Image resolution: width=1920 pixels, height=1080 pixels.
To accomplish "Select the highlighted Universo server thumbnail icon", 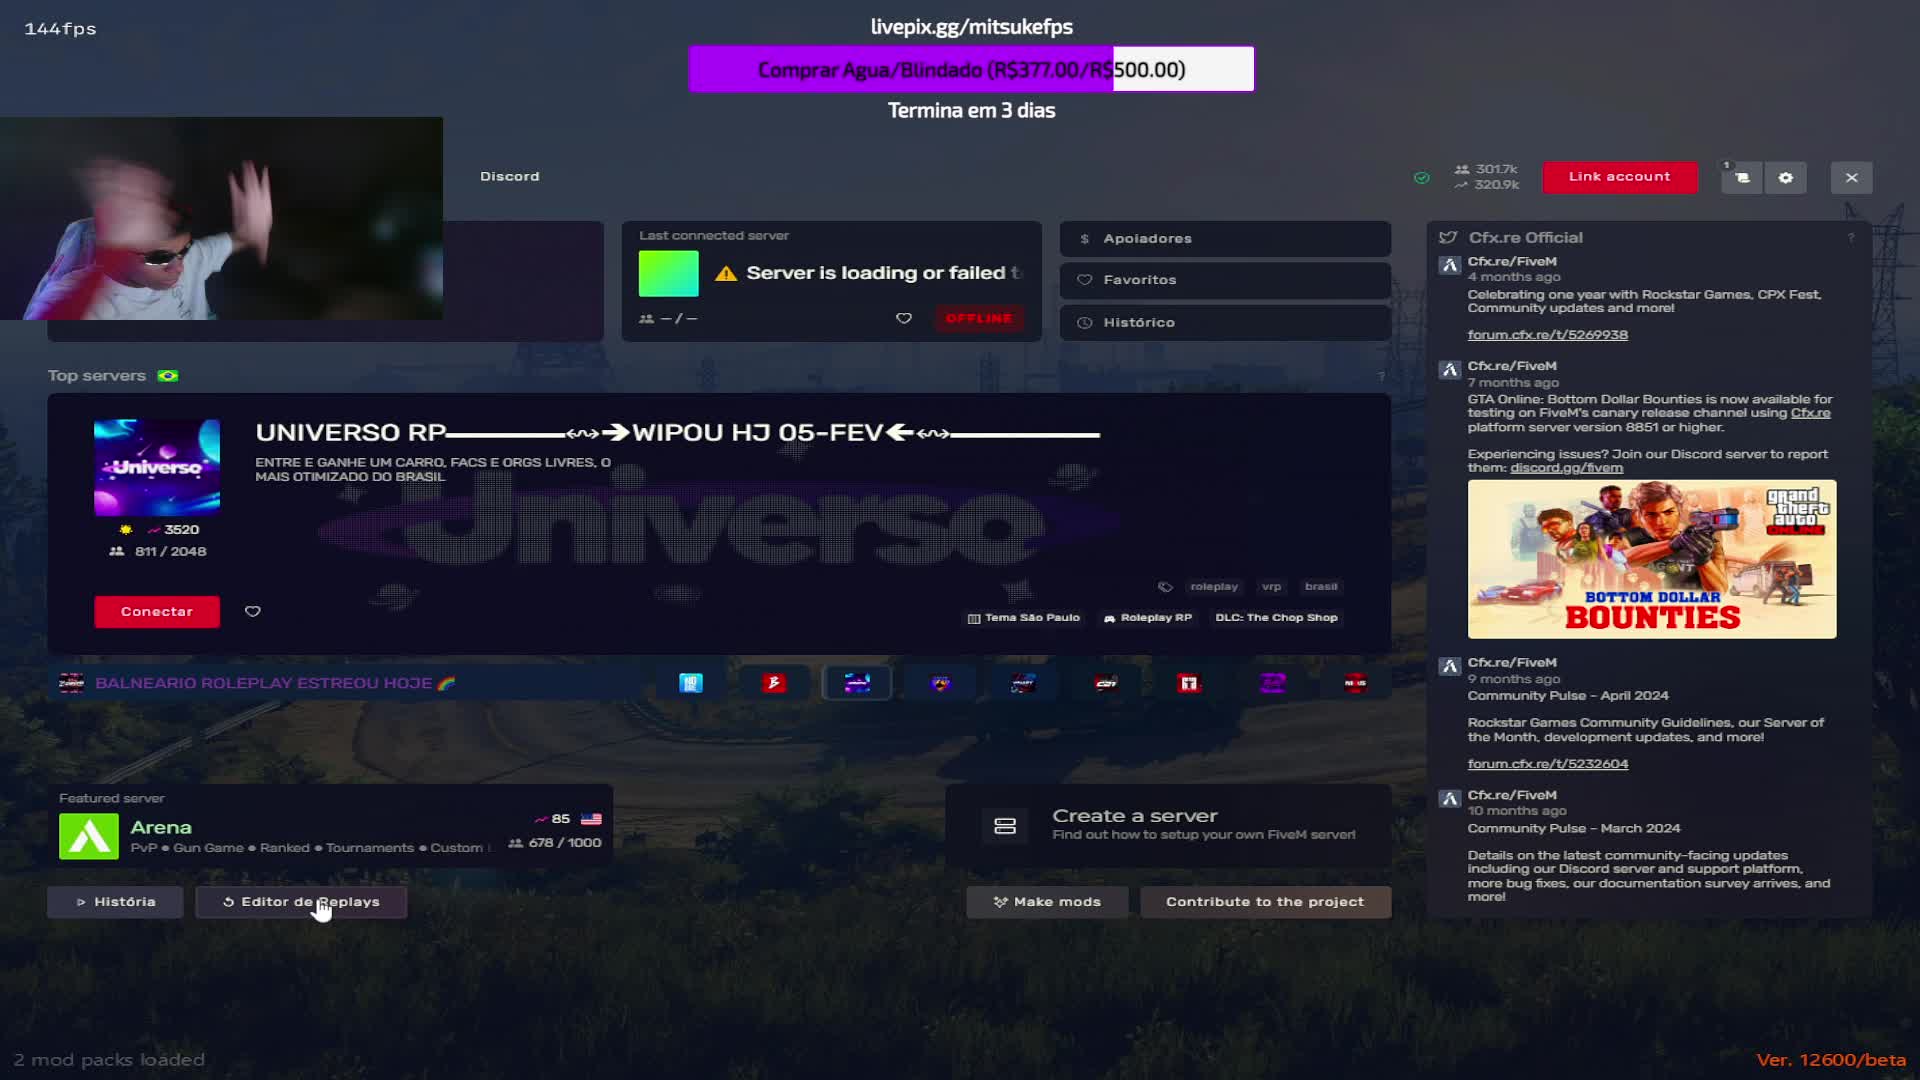I will (857, 683).
